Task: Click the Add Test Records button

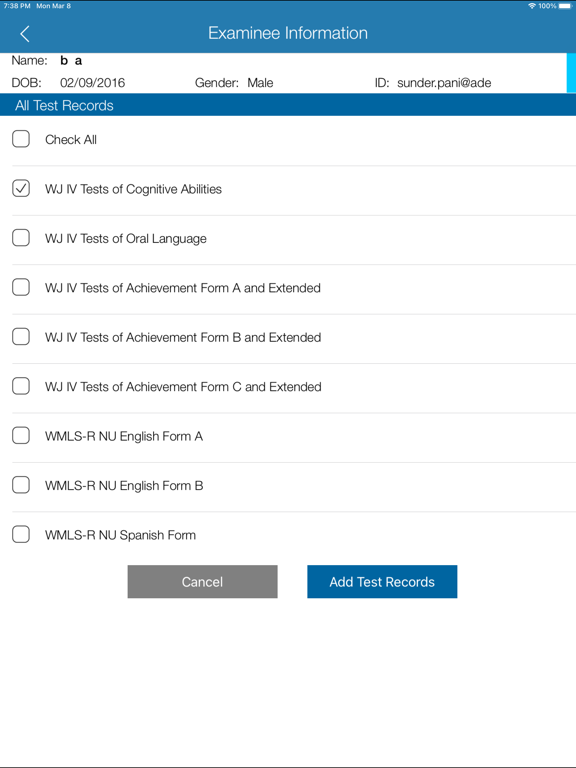Action: [x=382, y=581]
